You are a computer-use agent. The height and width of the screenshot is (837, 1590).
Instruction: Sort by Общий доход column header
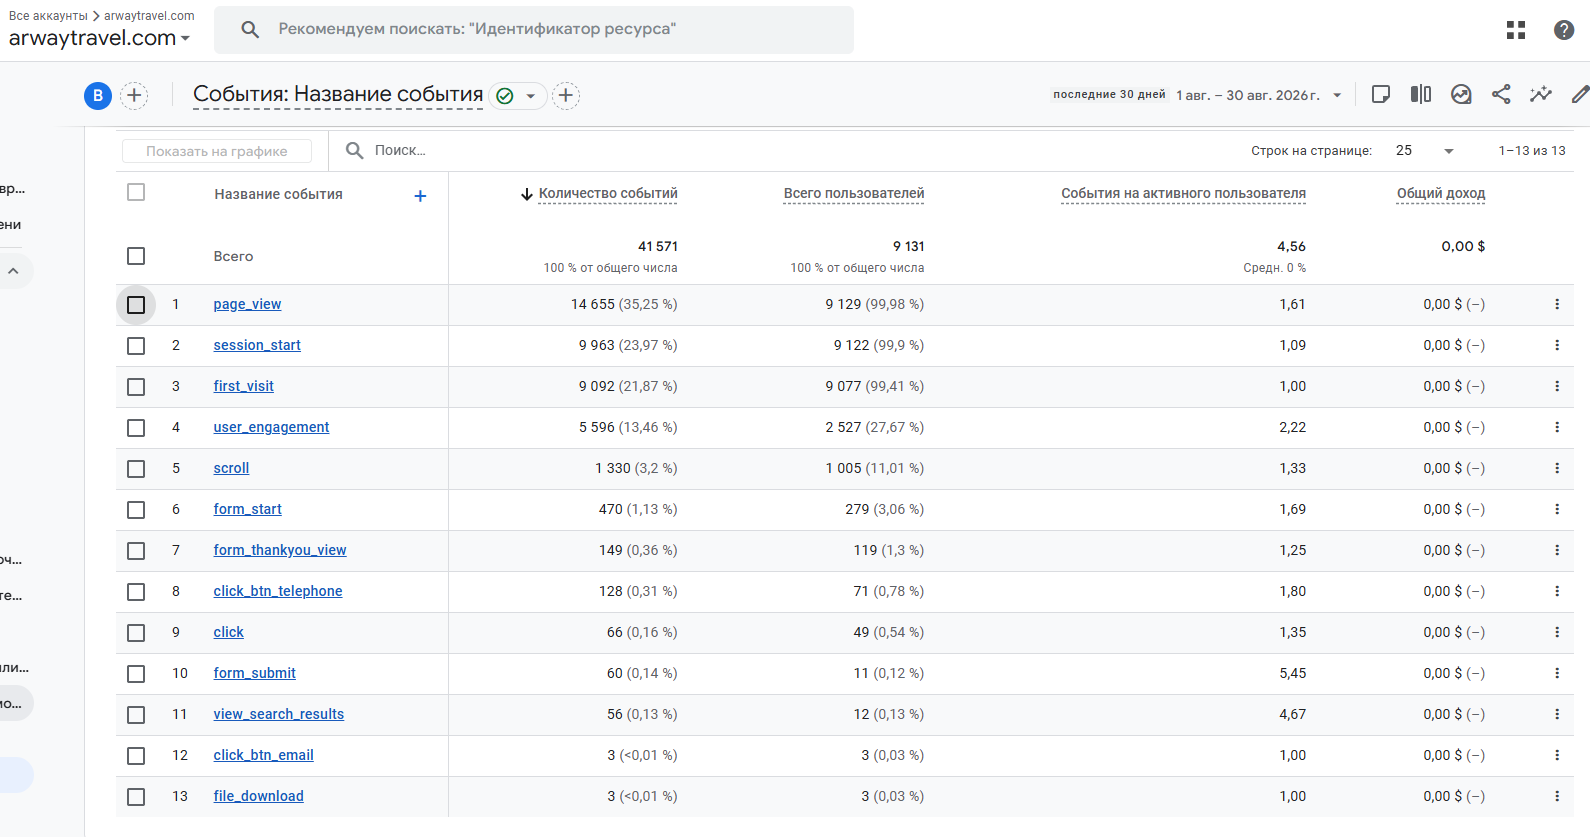[1441, 194]
